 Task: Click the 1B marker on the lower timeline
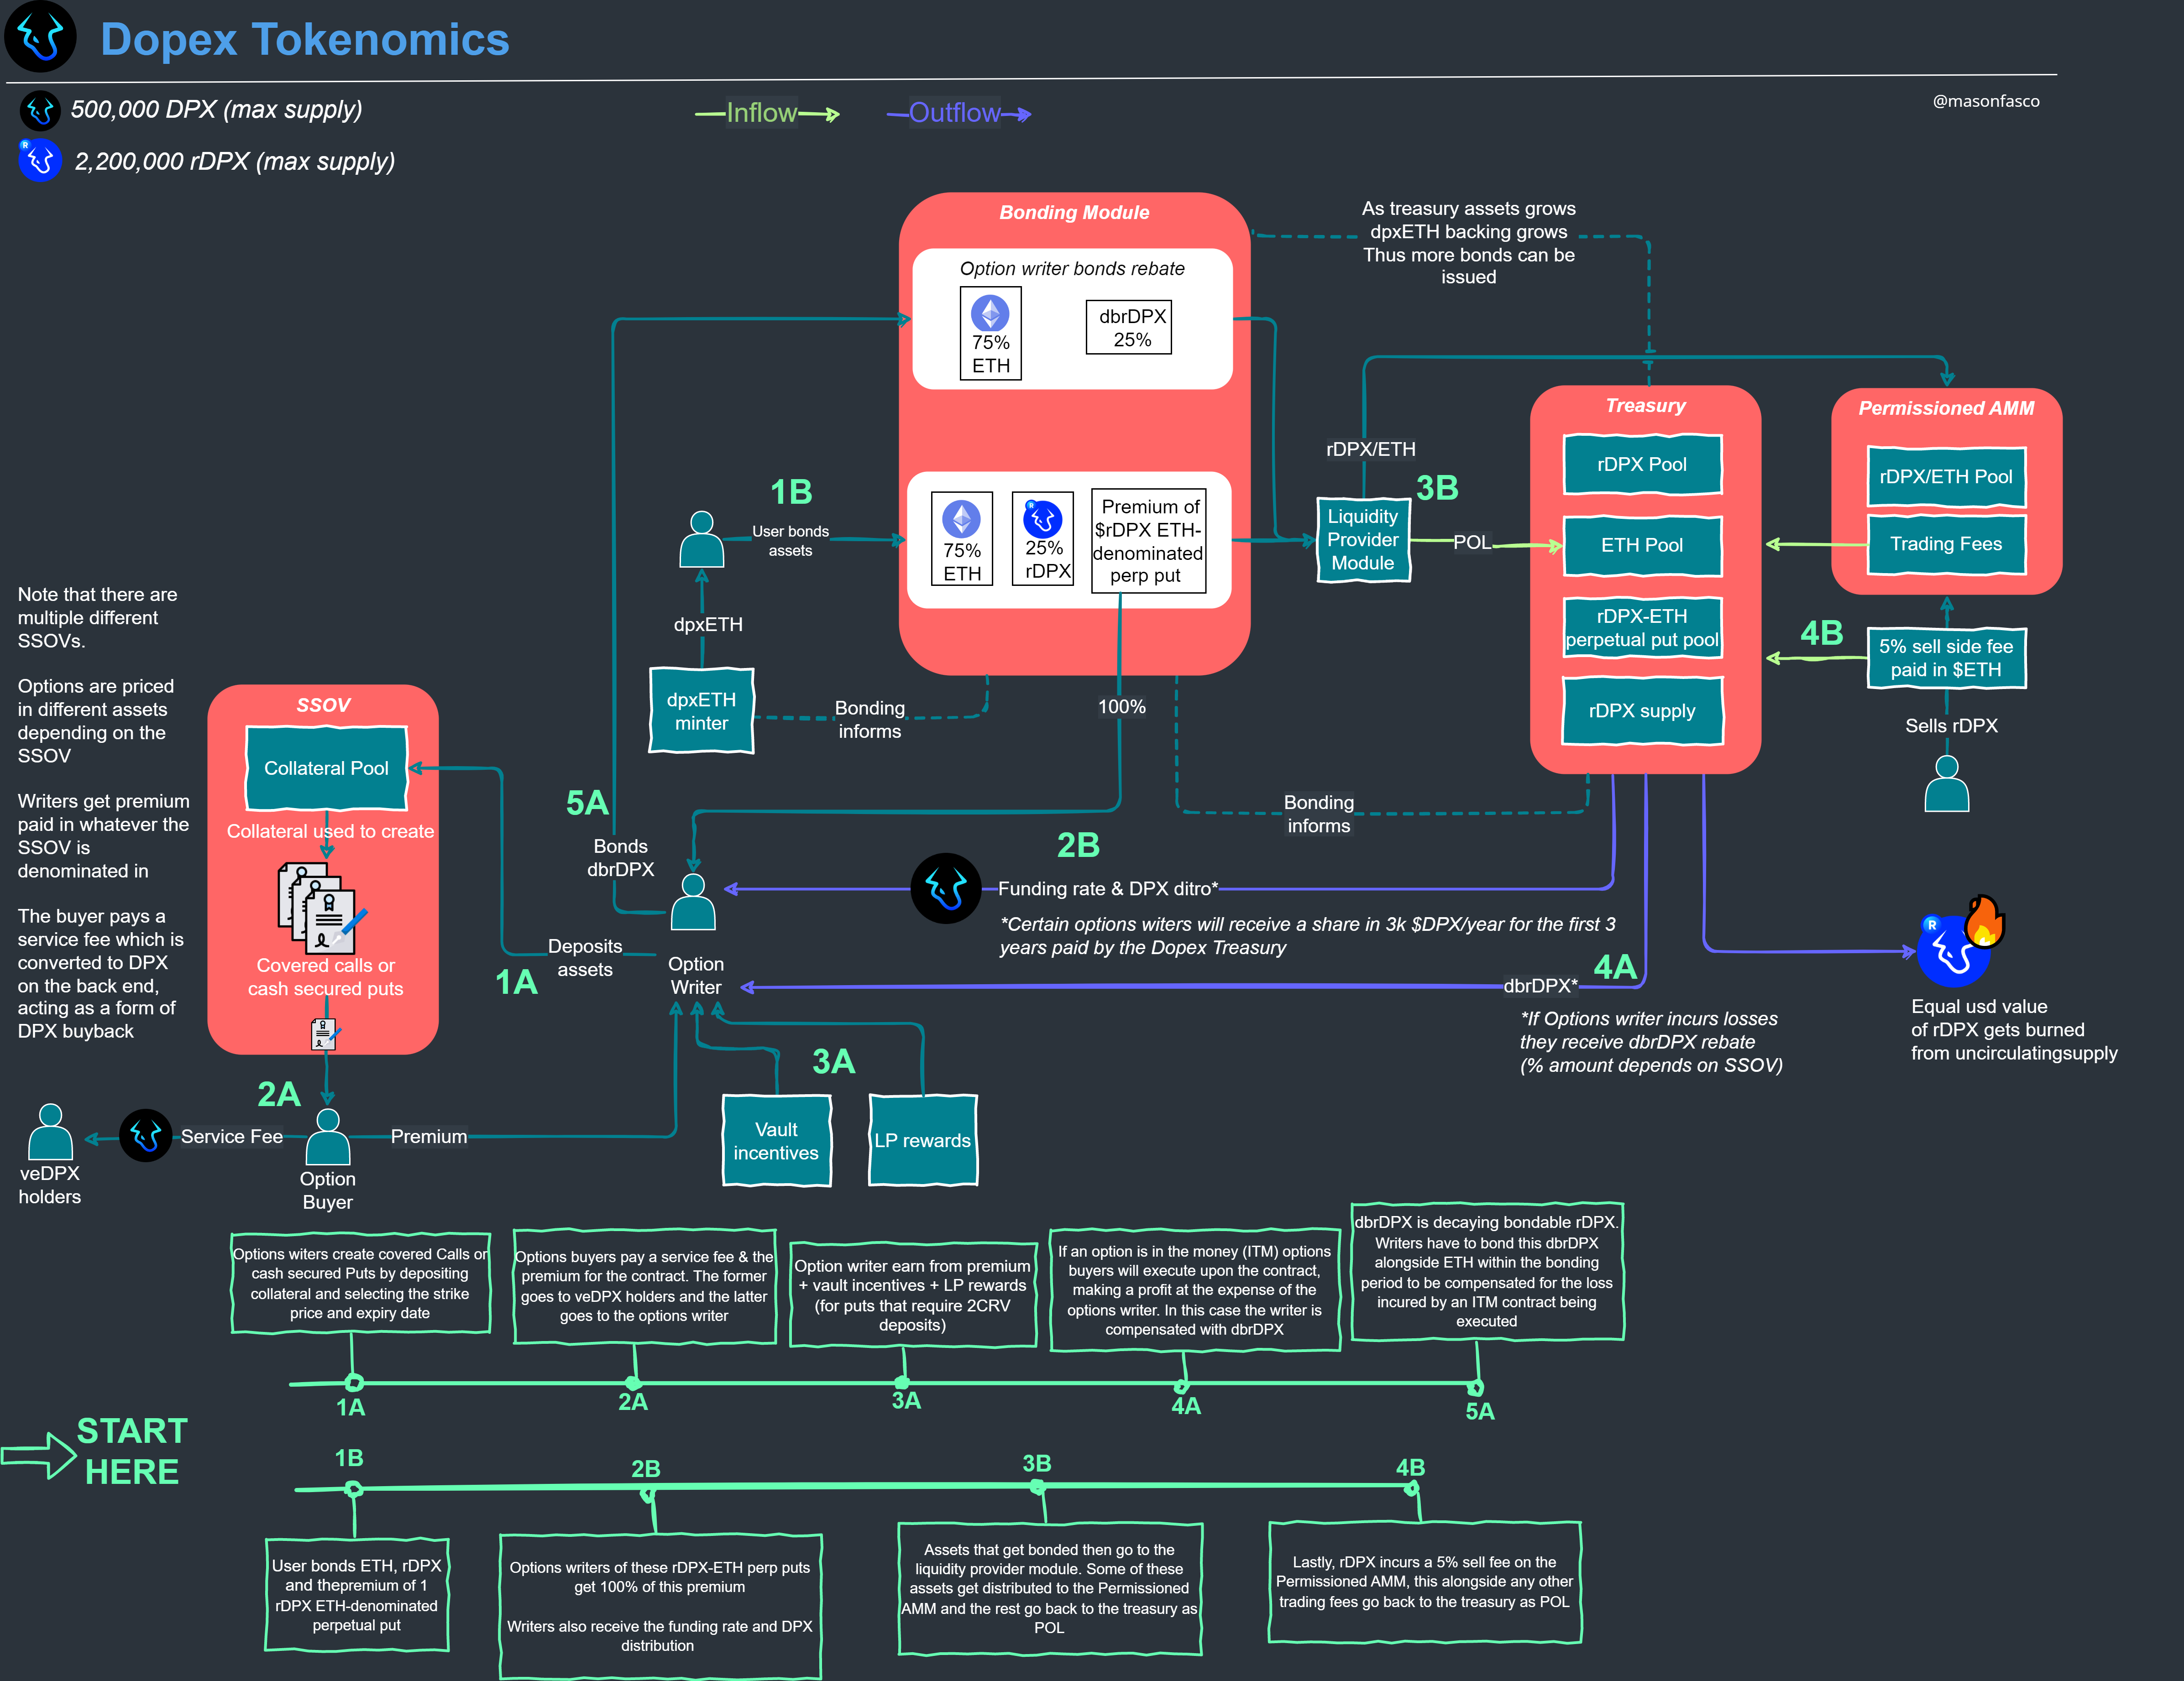coord(353,1489)
